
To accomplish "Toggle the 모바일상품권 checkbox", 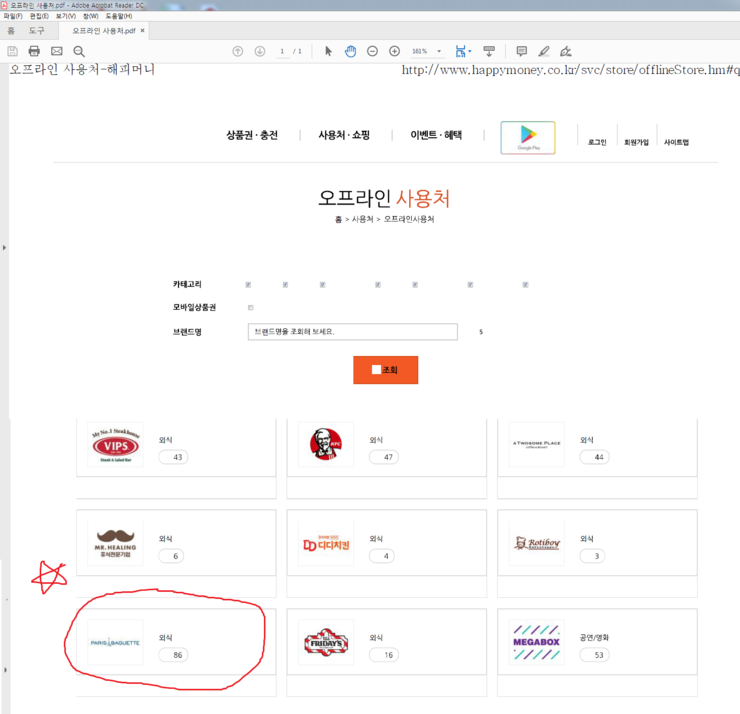I will (251, 308).
